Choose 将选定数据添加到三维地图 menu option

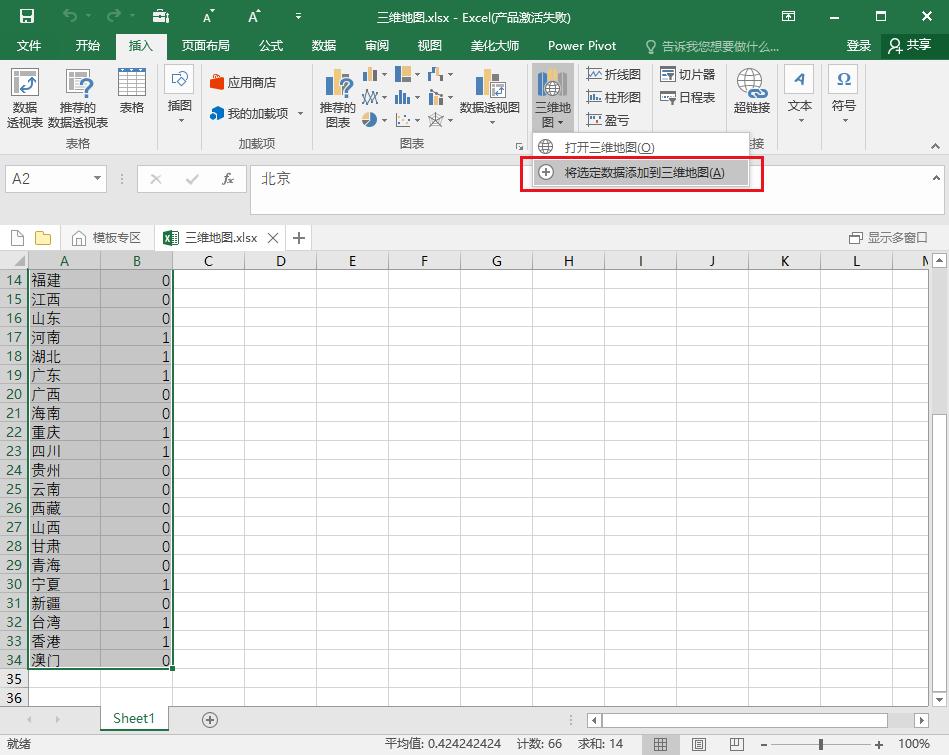point(642,173)
